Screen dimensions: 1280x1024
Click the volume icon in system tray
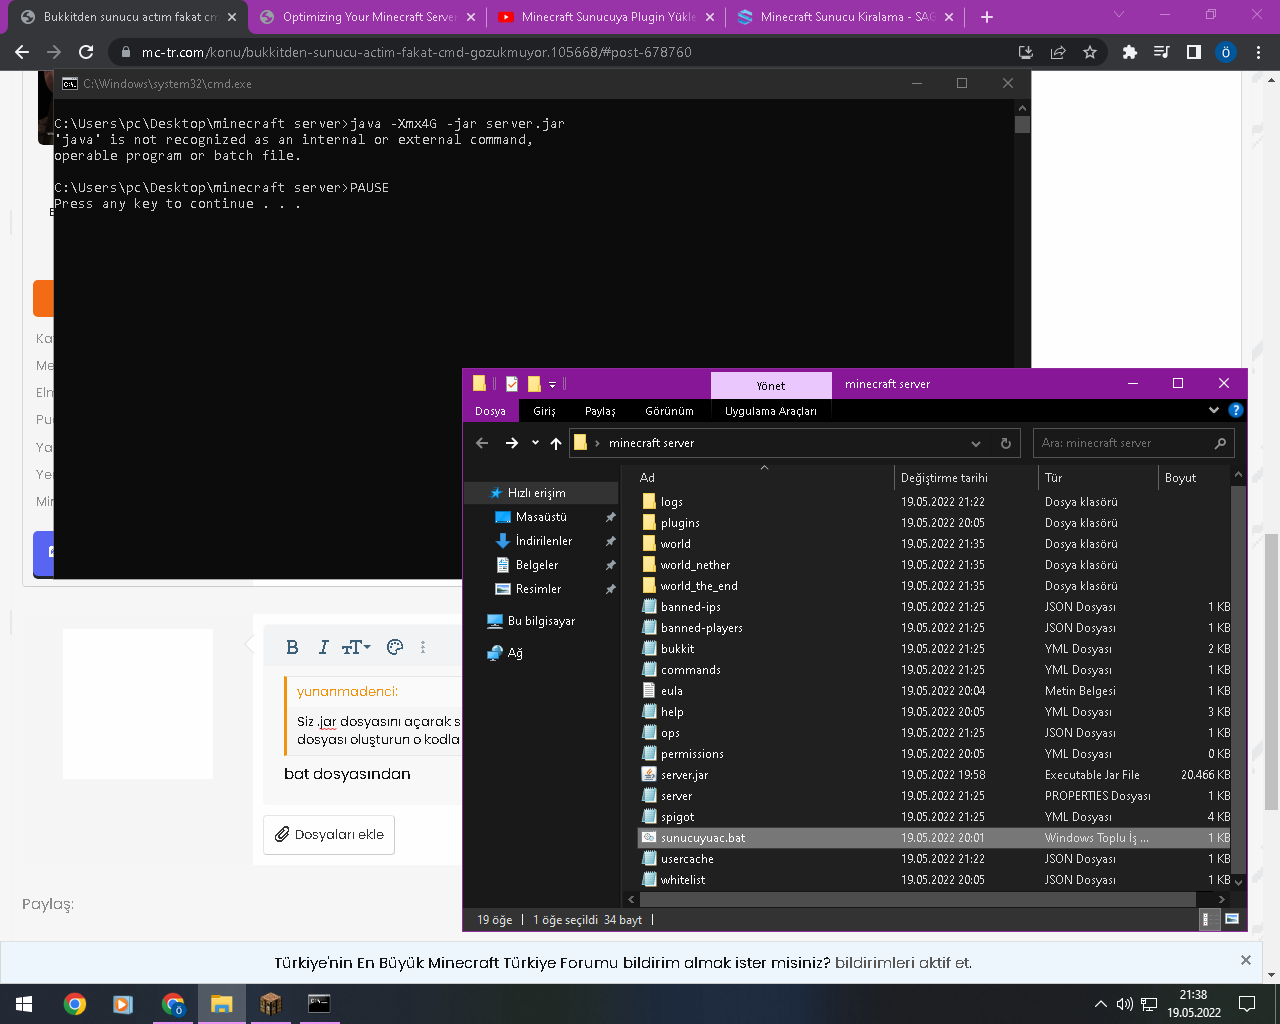click(1125, 1004)
